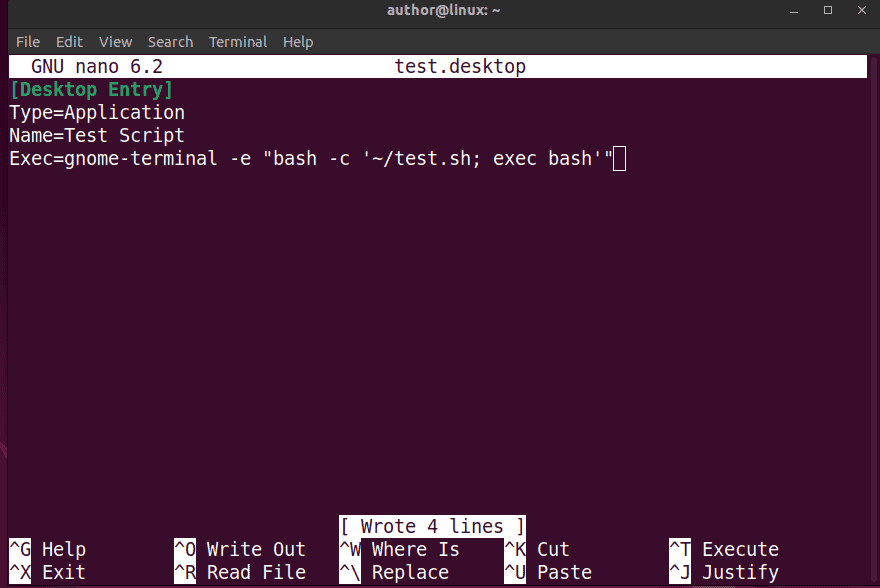Click the ^J Justify shortcut label
Screen dimensions: 880x588
pos(725,572)
